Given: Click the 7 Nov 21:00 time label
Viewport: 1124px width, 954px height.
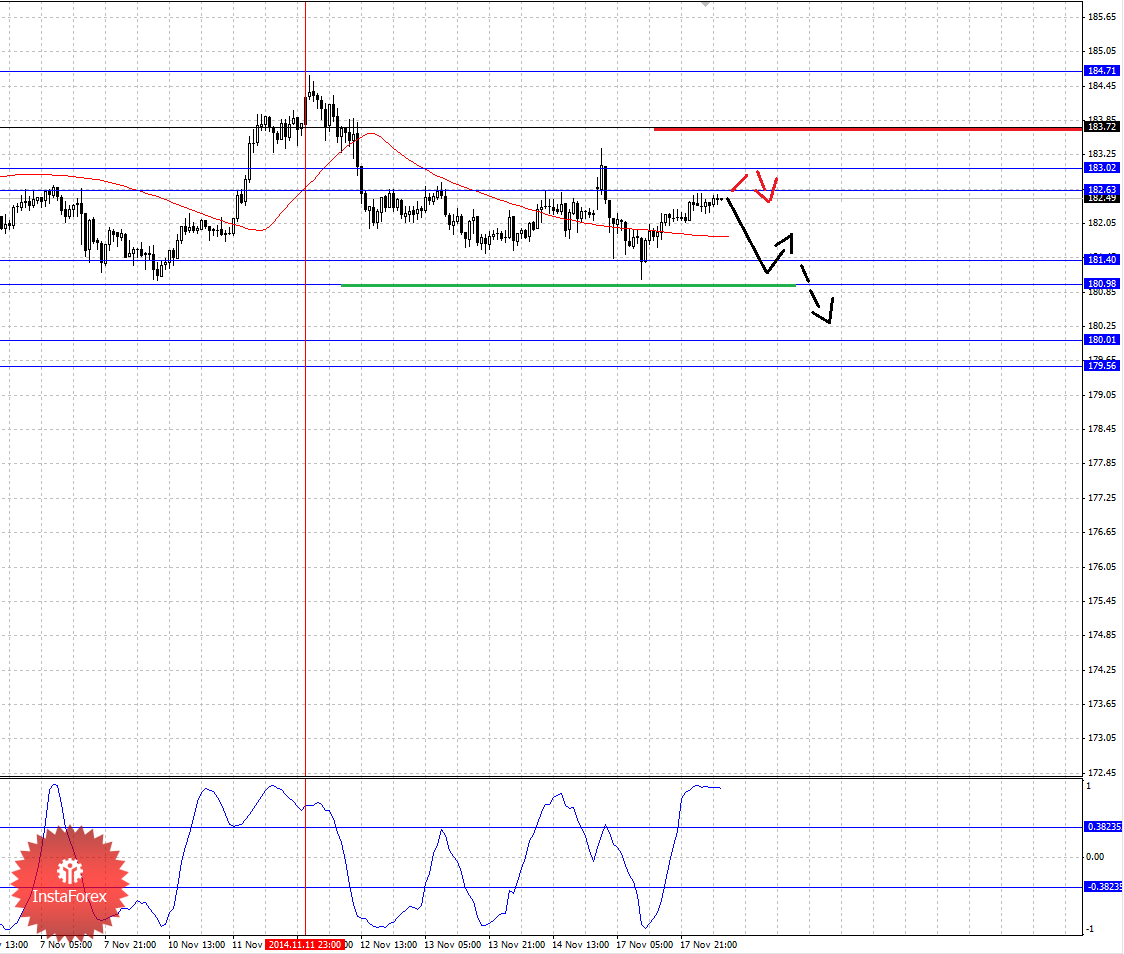Looking at the screenshot, I should point(130,945).
